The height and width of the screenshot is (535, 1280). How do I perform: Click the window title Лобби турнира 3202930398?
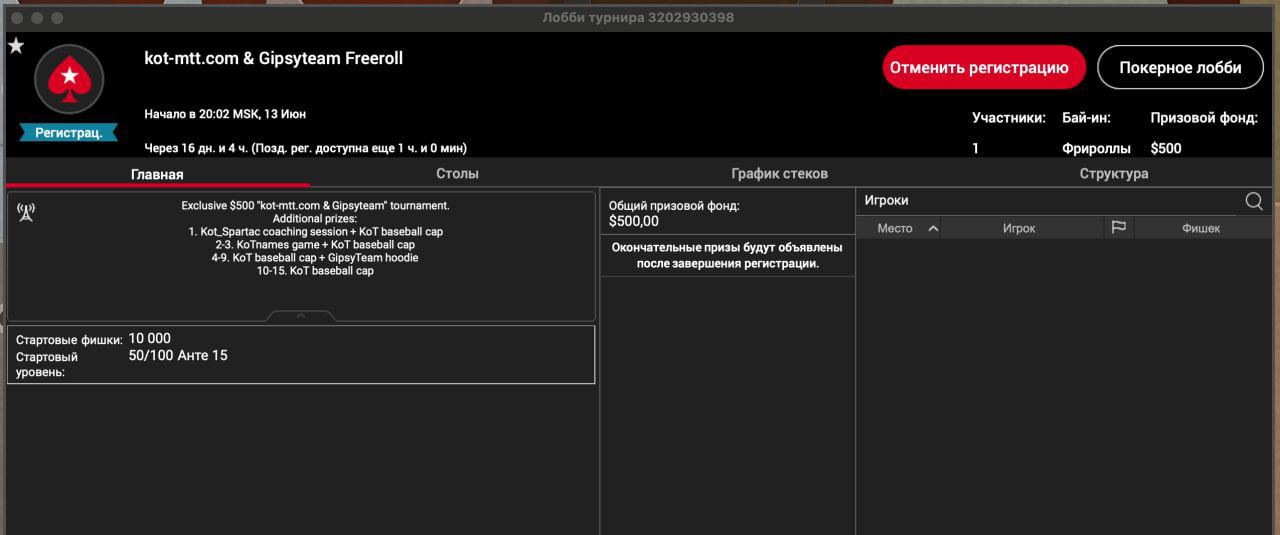pyautogui.click(x=639, y=18)
